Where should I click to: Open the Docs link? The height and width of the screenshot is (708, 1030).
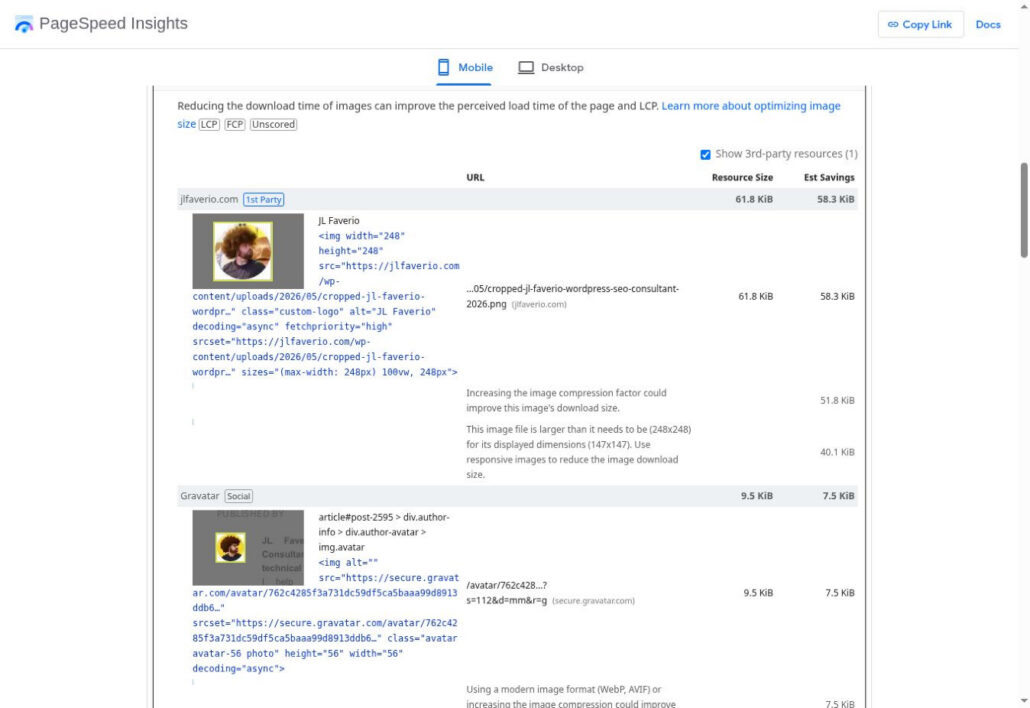[987, 24]
